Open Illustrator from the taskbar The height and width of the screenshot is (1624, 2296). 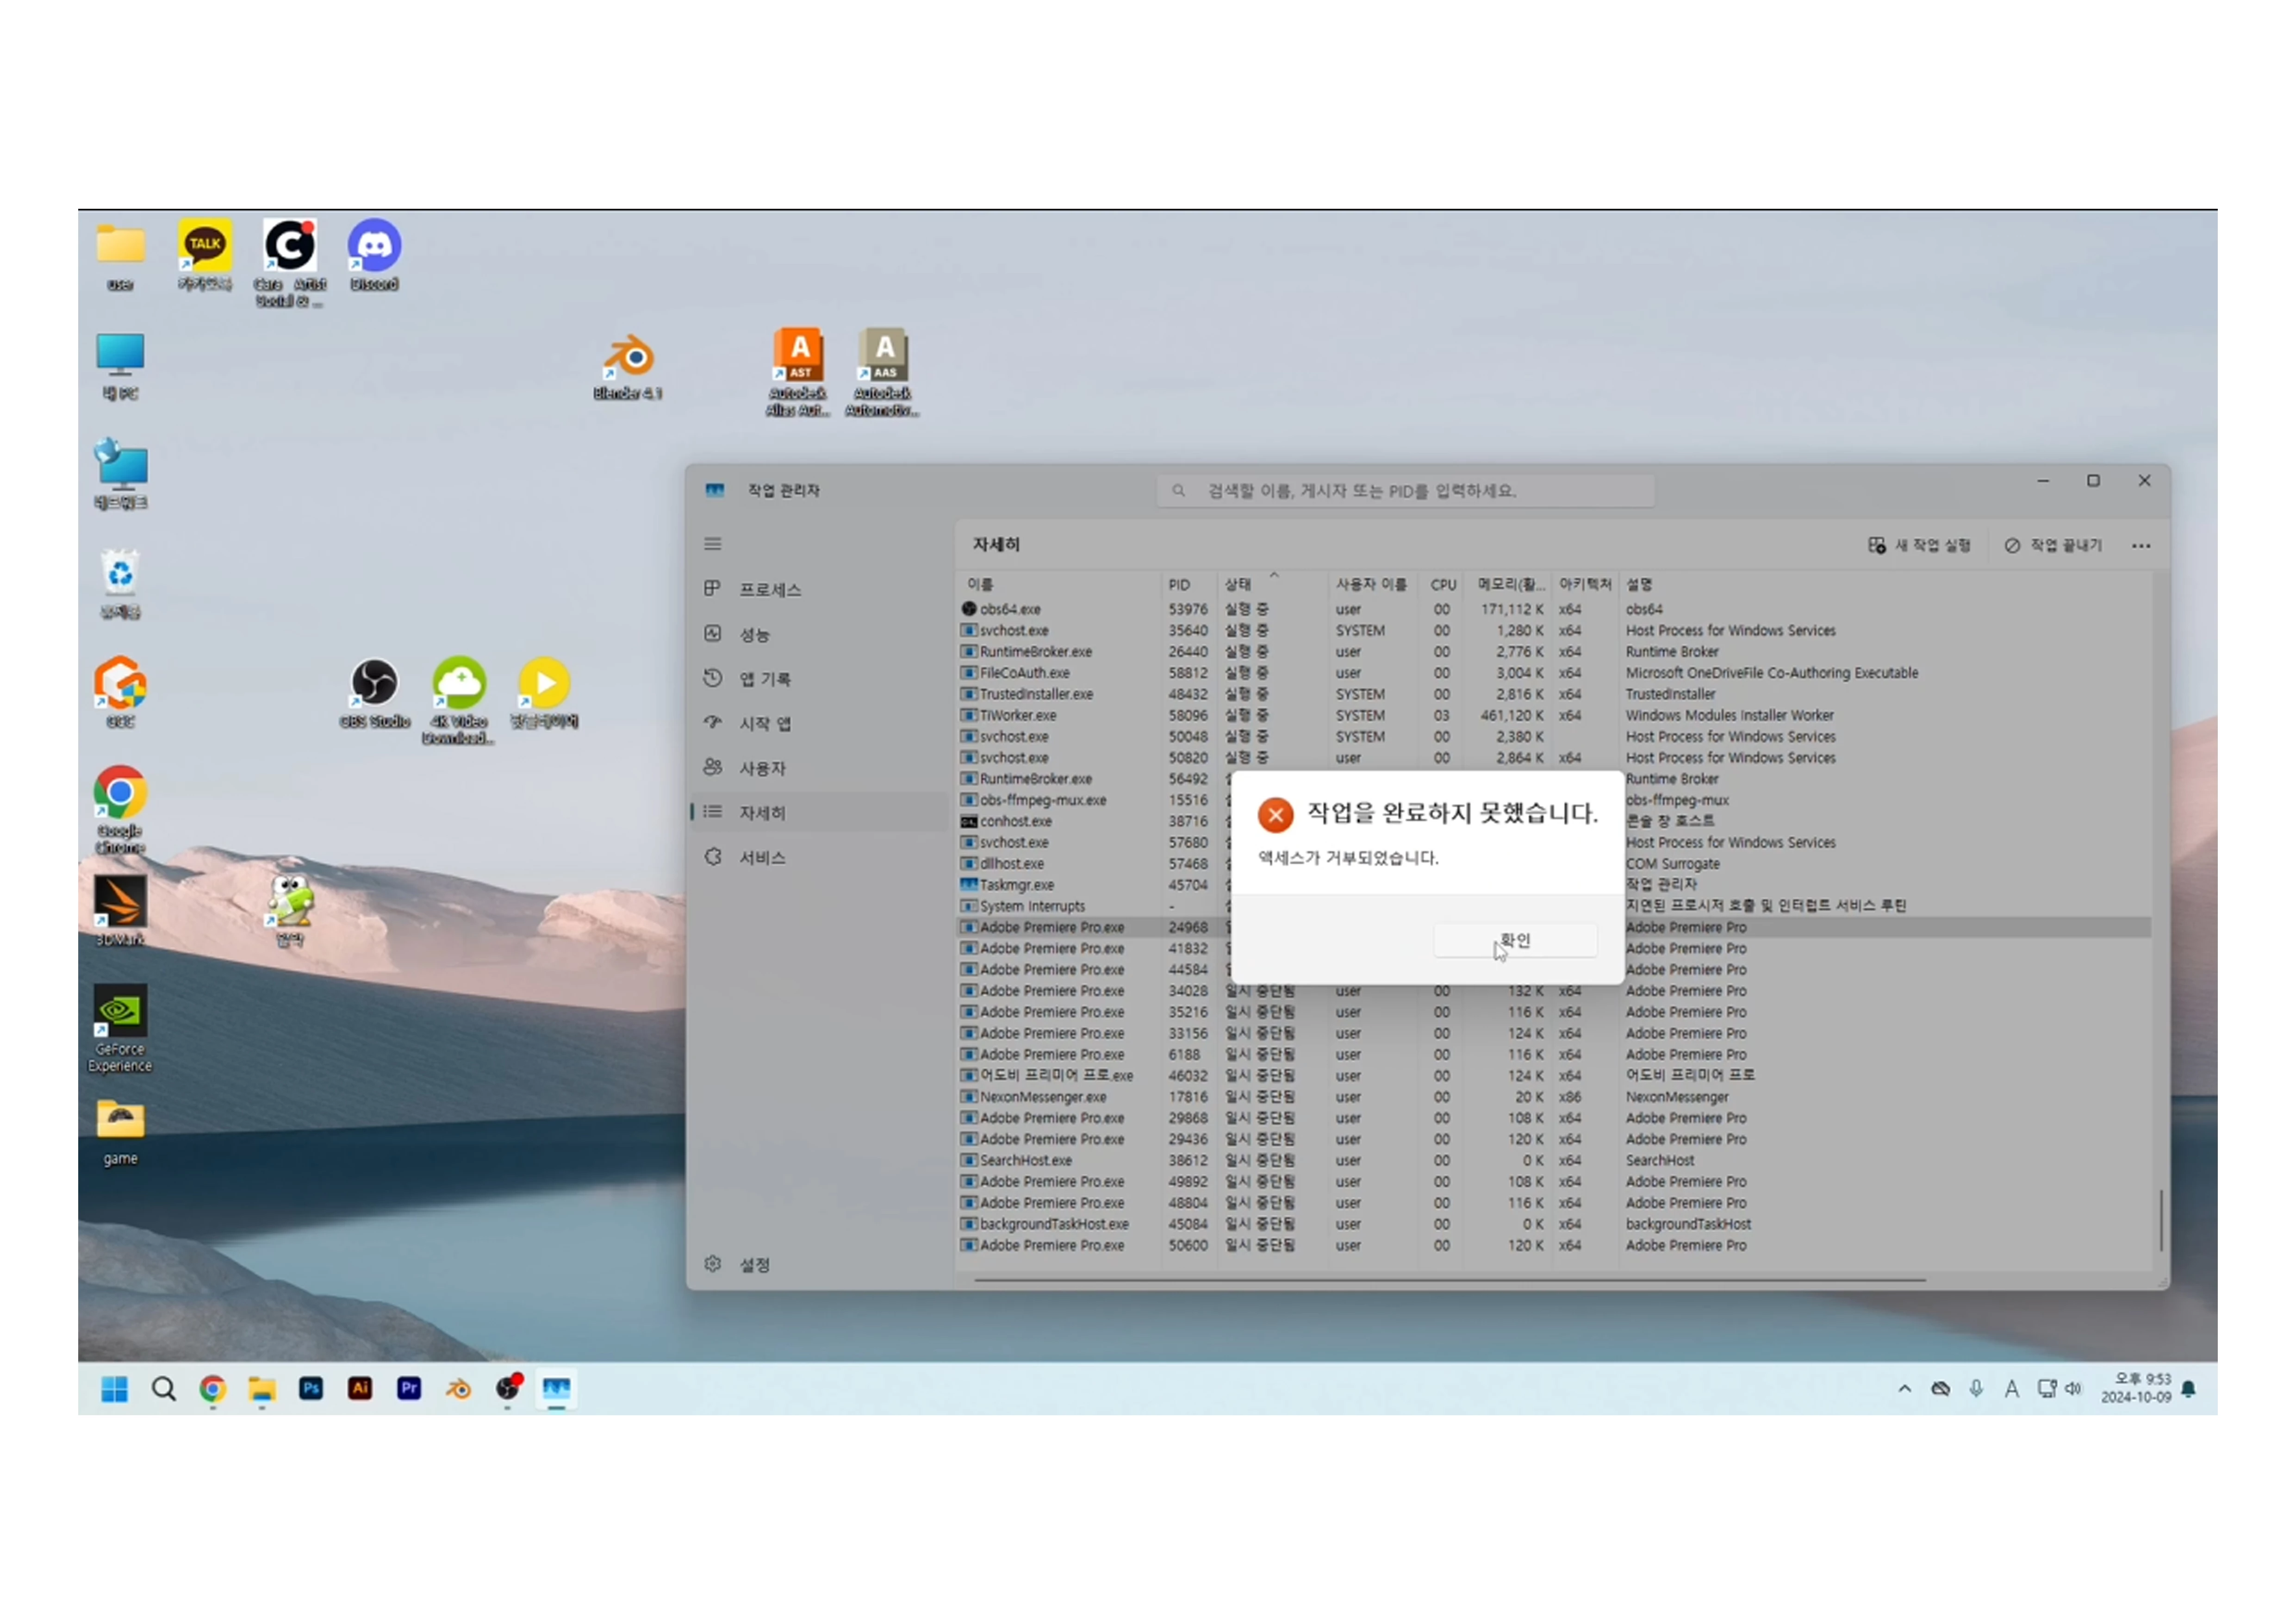pyautogui.click(x=360, y=1388)
